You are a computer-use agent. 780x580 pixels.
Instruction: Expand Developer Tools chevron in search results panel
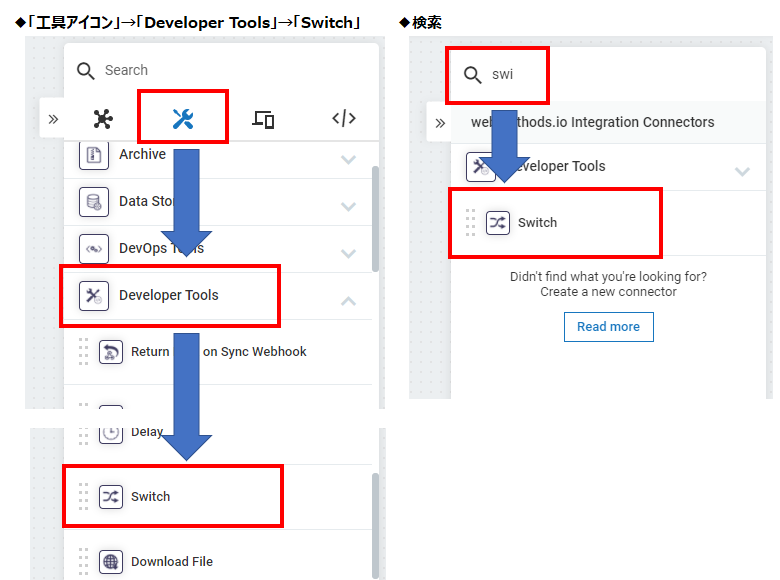click(742, 171)
